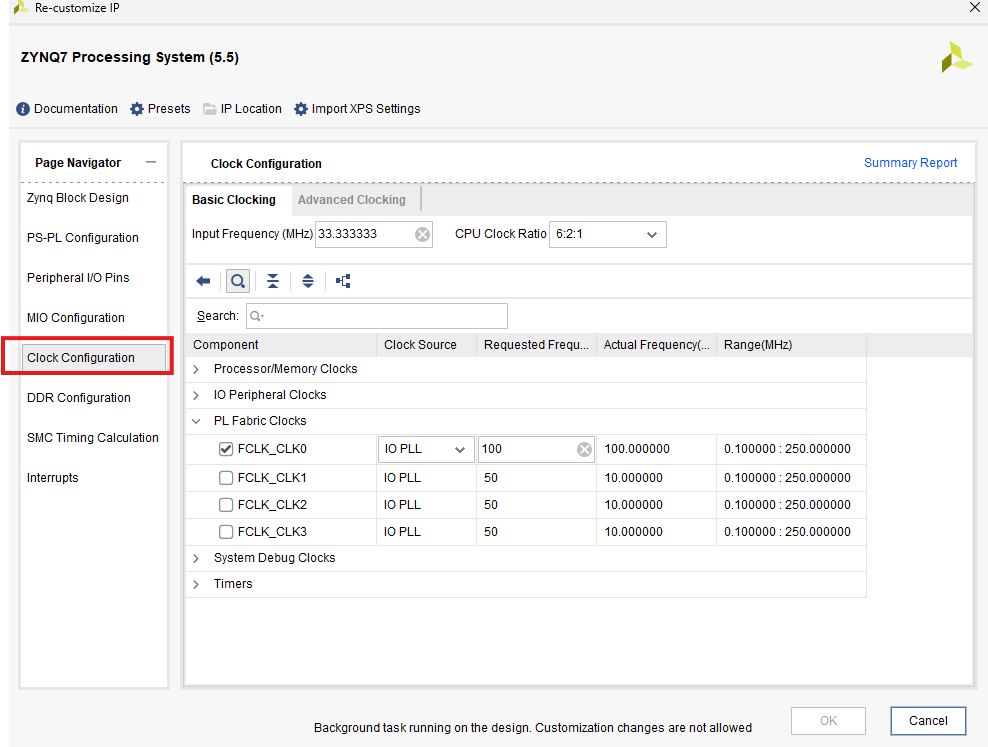
Task: Enable the FCLK_CLK1 checkbox
Action: pos(226,478)
